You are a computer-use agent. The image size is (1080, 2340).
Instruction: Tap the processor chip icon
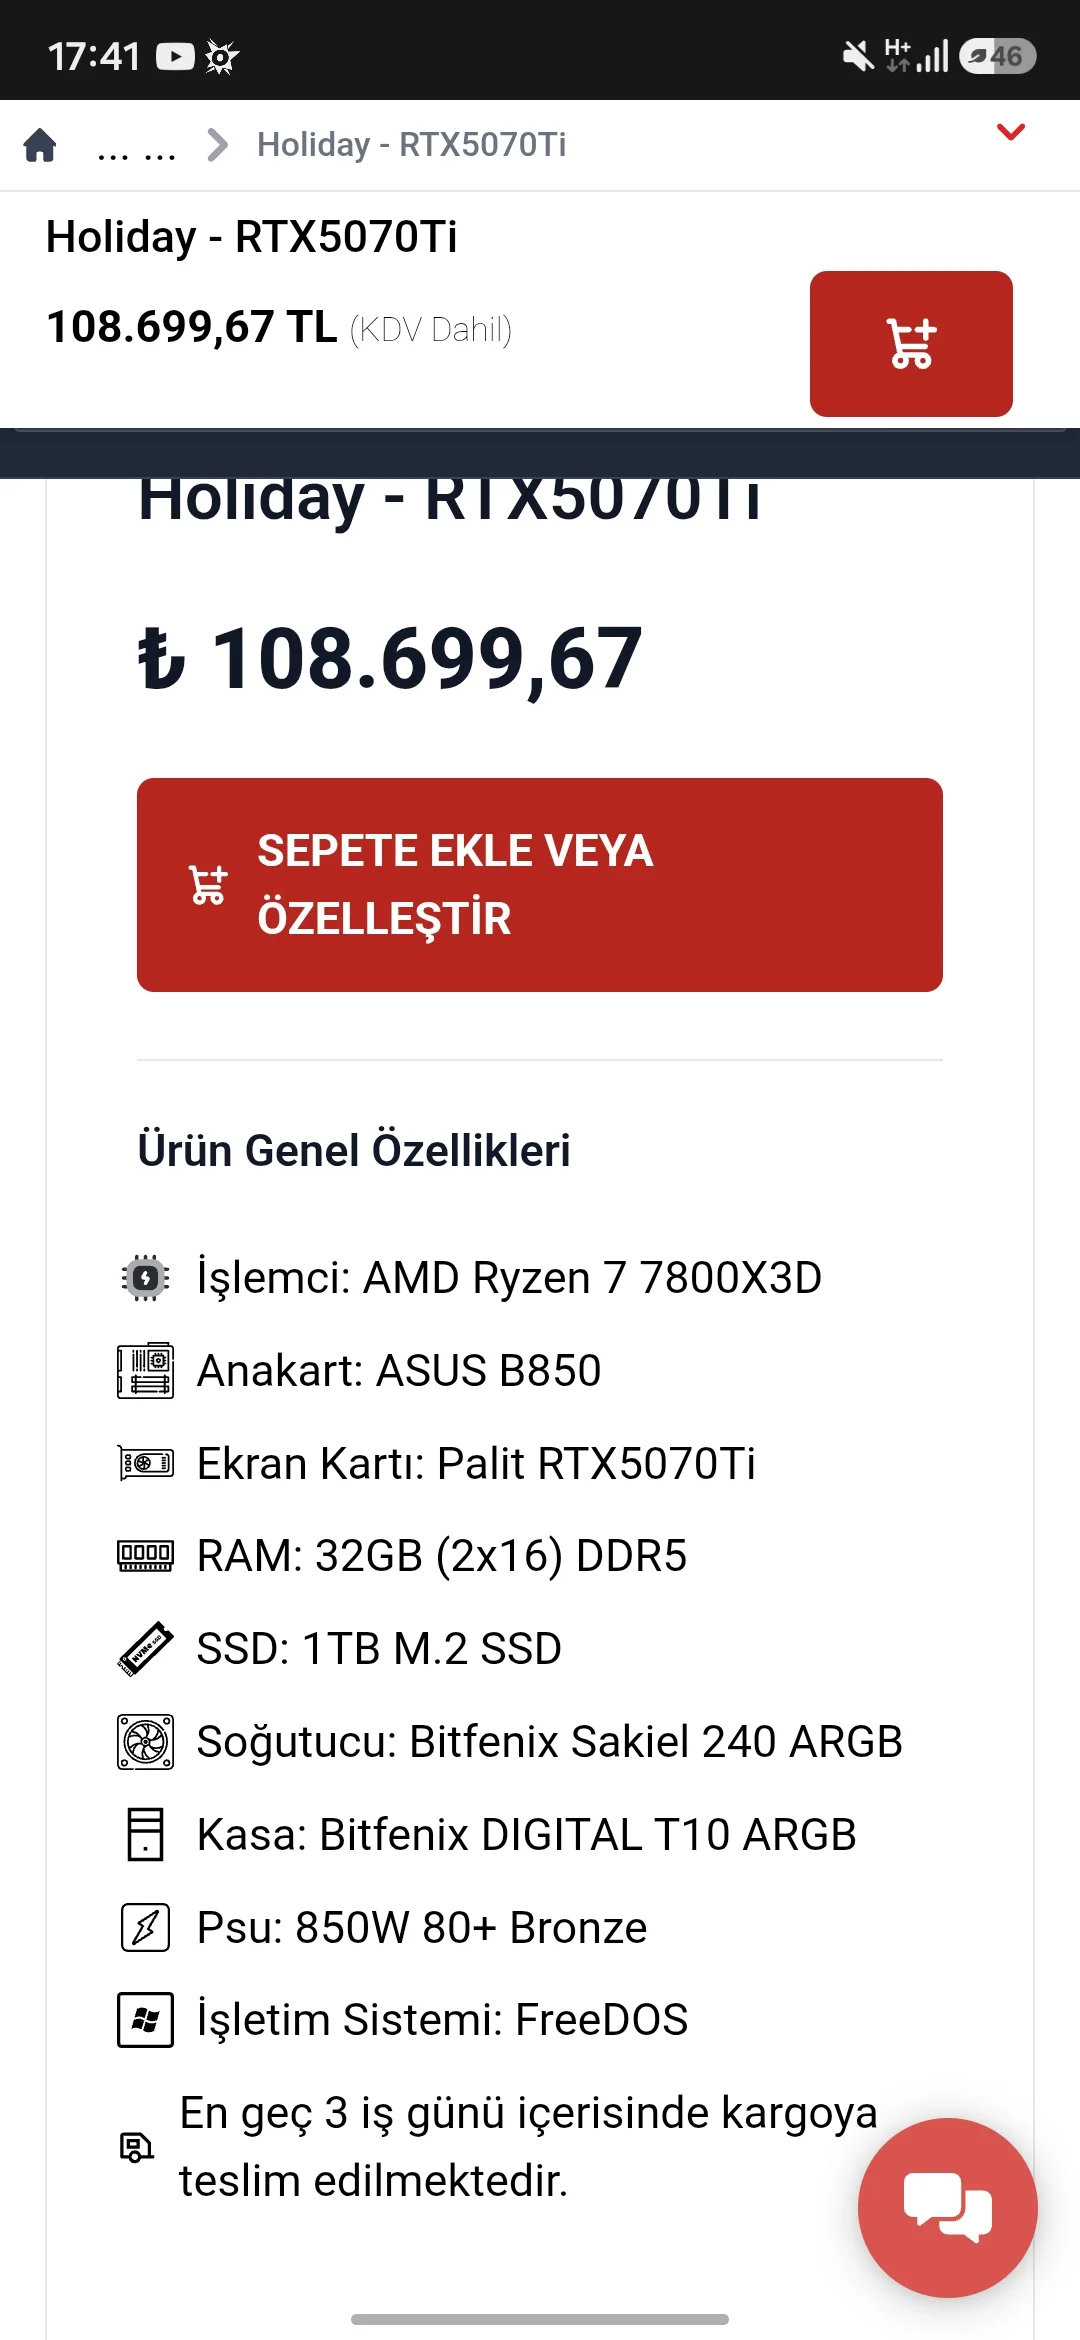145,1277
